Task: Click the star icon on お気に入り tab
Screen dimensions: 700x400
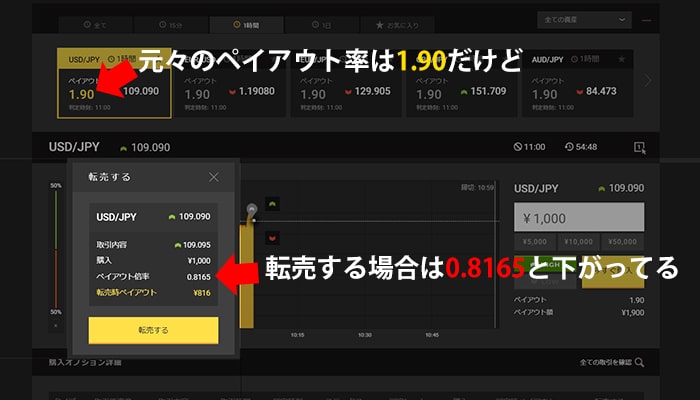Action: coord(379,25)
